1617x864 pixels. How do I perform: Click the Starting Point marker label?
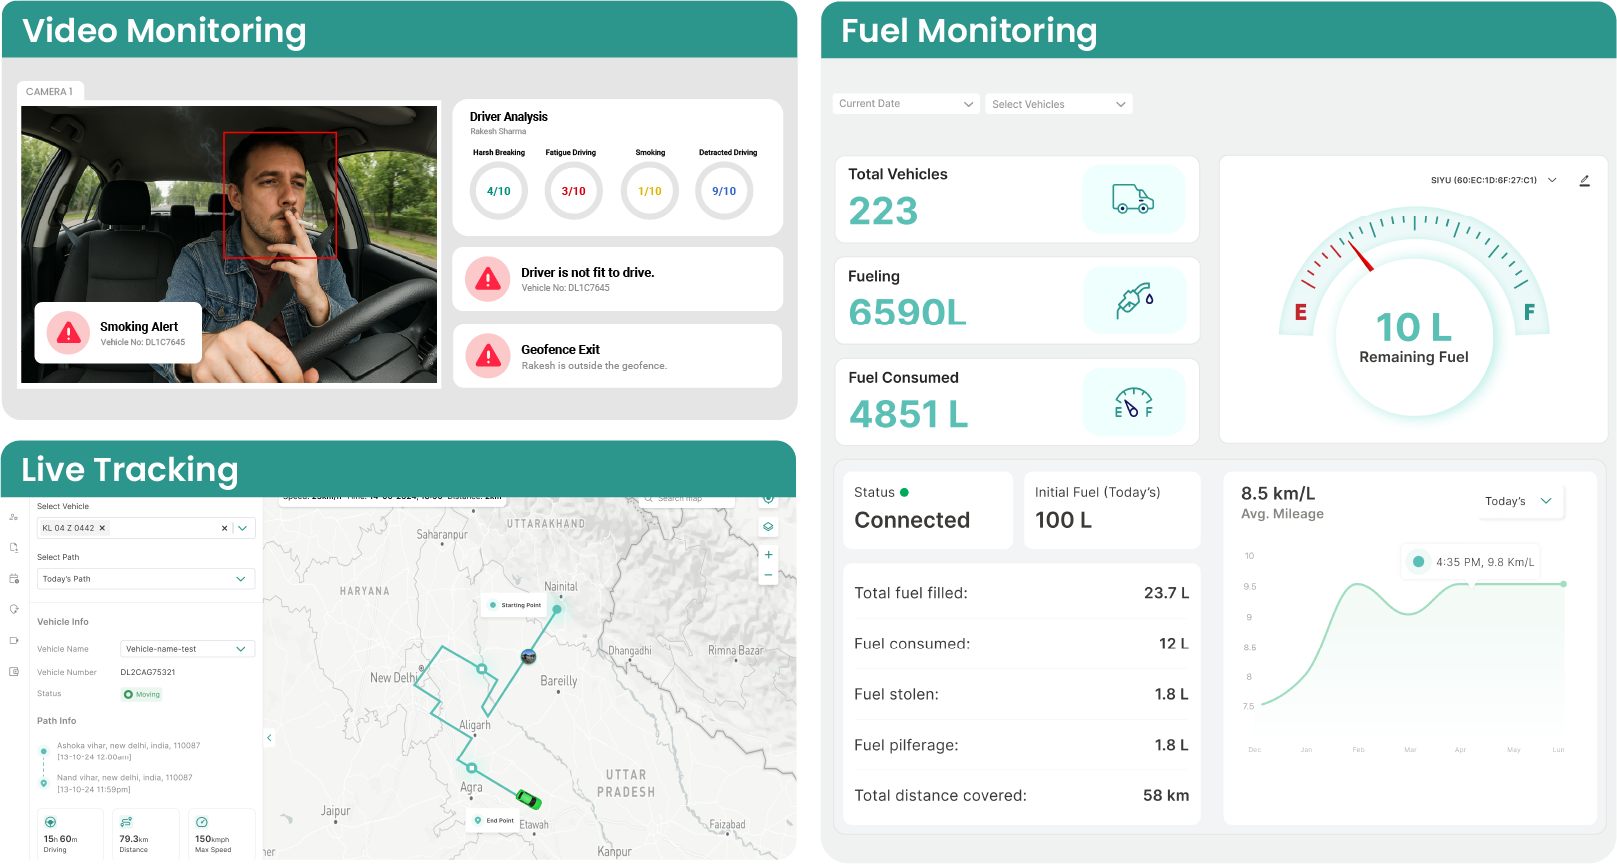pyautogui.click(x=515, y=605)
